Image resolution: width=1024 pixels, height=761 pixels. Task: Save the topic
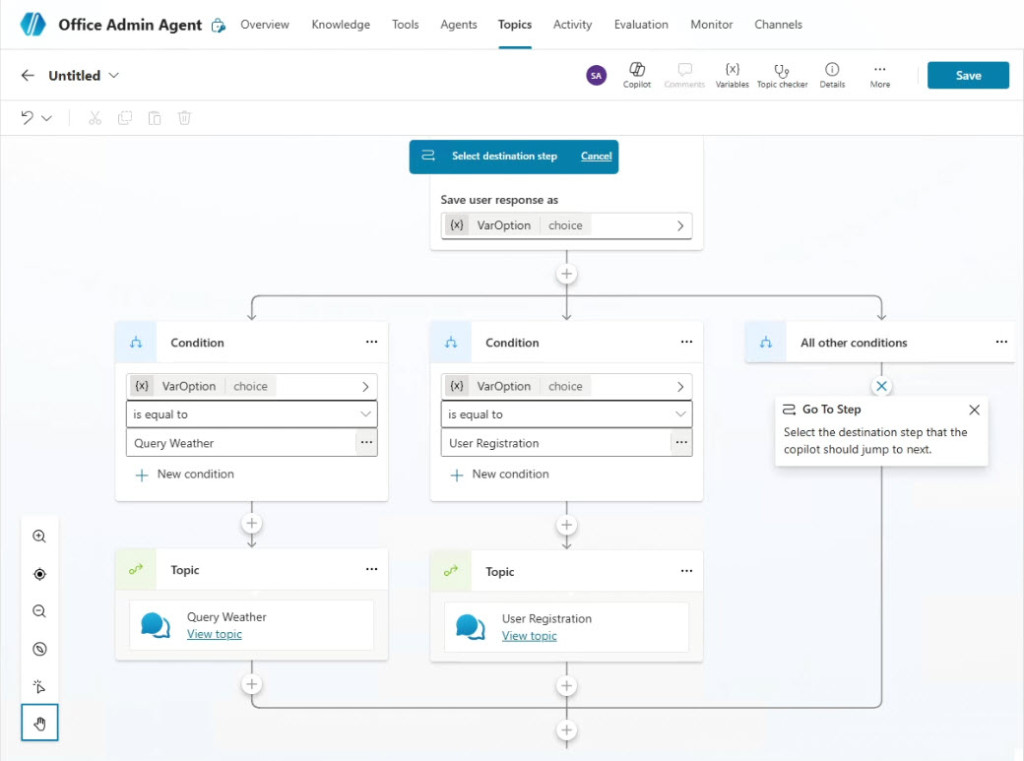pyautogui.click(x=968, y=75)
